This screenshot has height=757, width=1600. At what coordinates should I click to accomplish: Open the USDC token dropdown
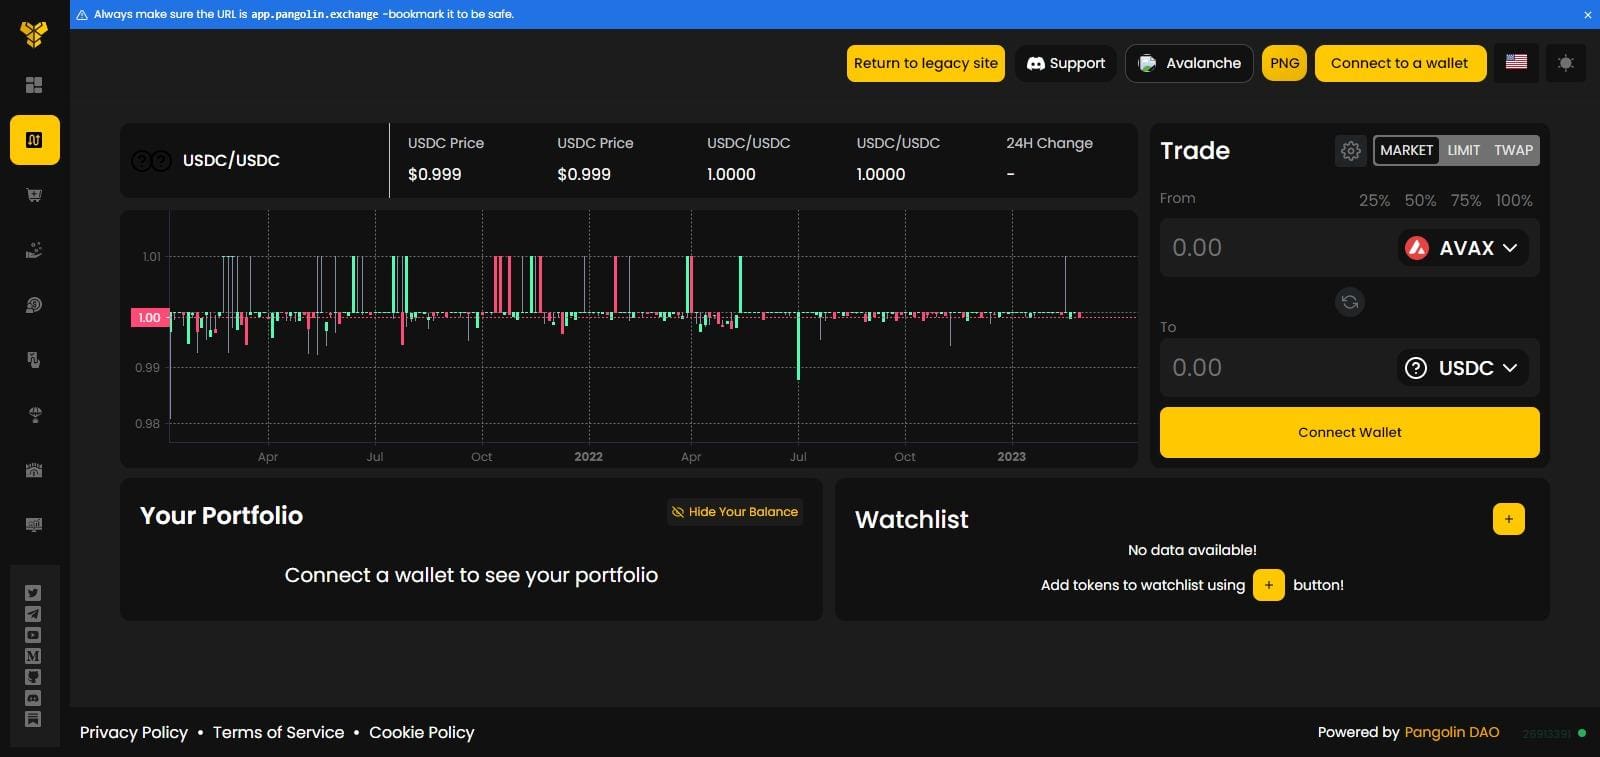point(1463,368)
